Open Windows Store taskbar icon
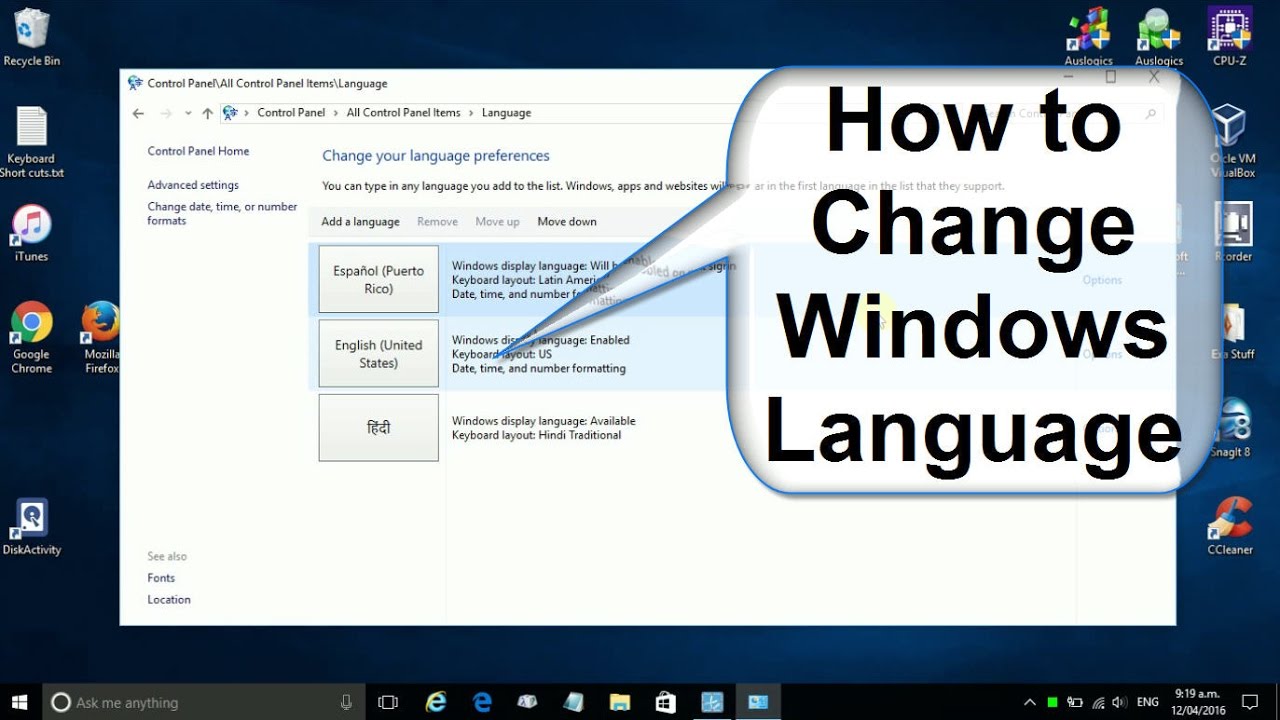1280x720 pixels. pyautogui.click(x=666, y=702)
